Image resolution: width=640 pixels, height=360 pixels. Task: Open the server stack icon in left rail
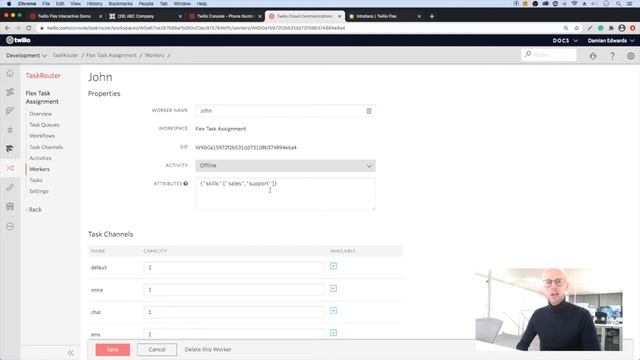click(10, 207)
